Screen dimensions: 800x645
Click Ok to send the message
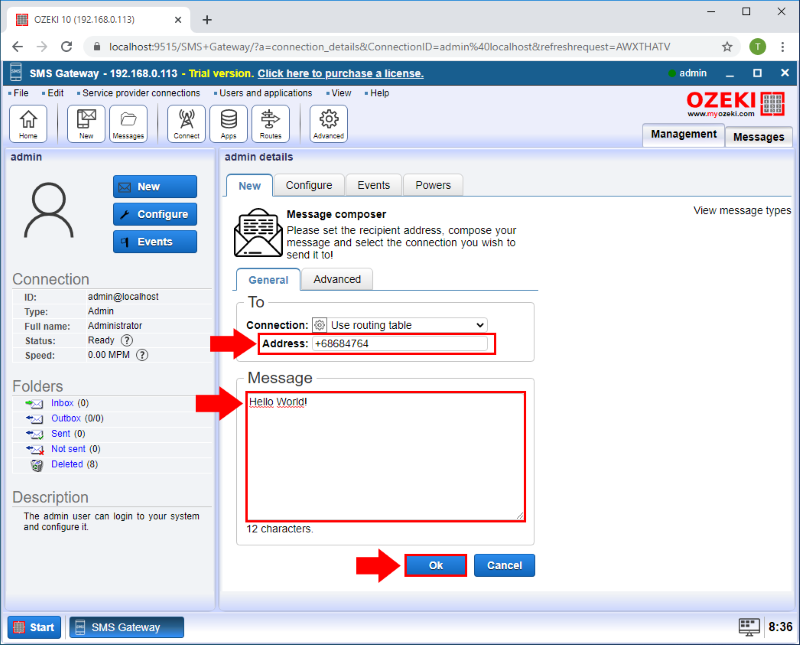(x=436, y=565)
